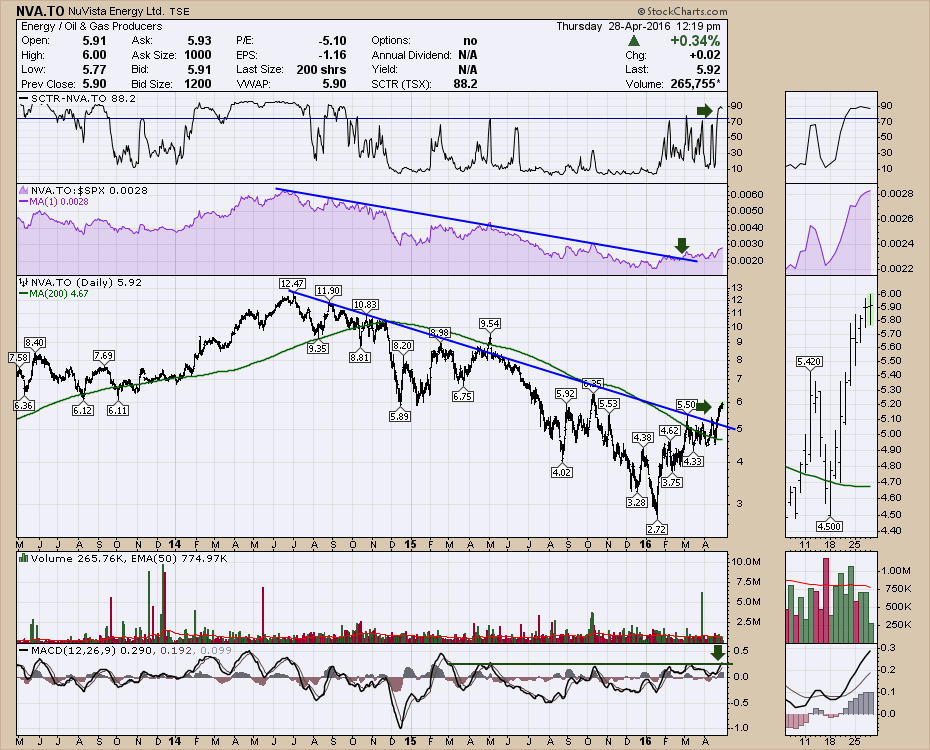930x750 pixels.
Task: Click the area-chart icon beside NVA.TO:$SPX
Action: pos(24,190)
